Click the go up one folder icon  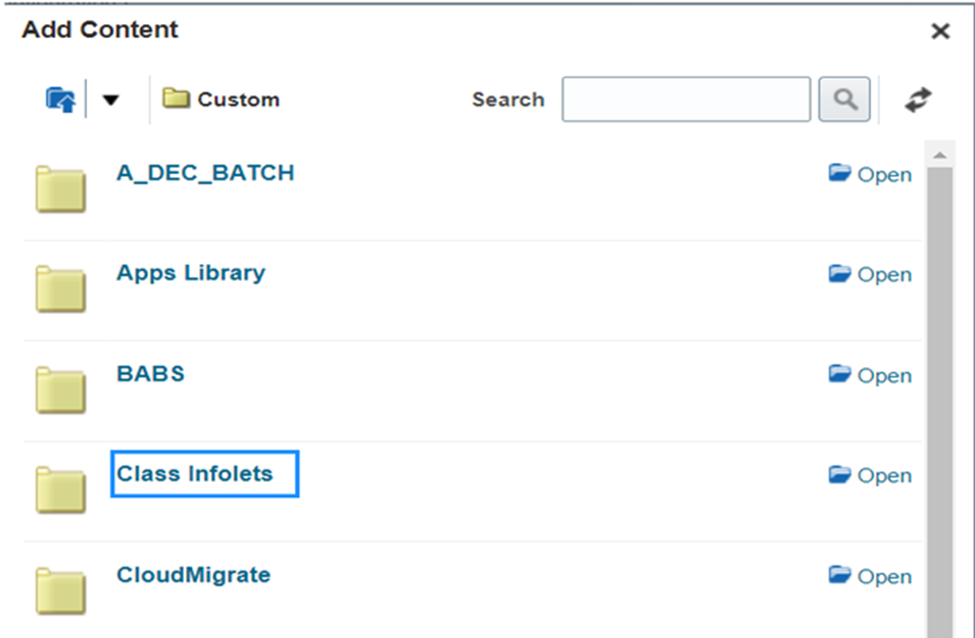click(x=60, y=99)
